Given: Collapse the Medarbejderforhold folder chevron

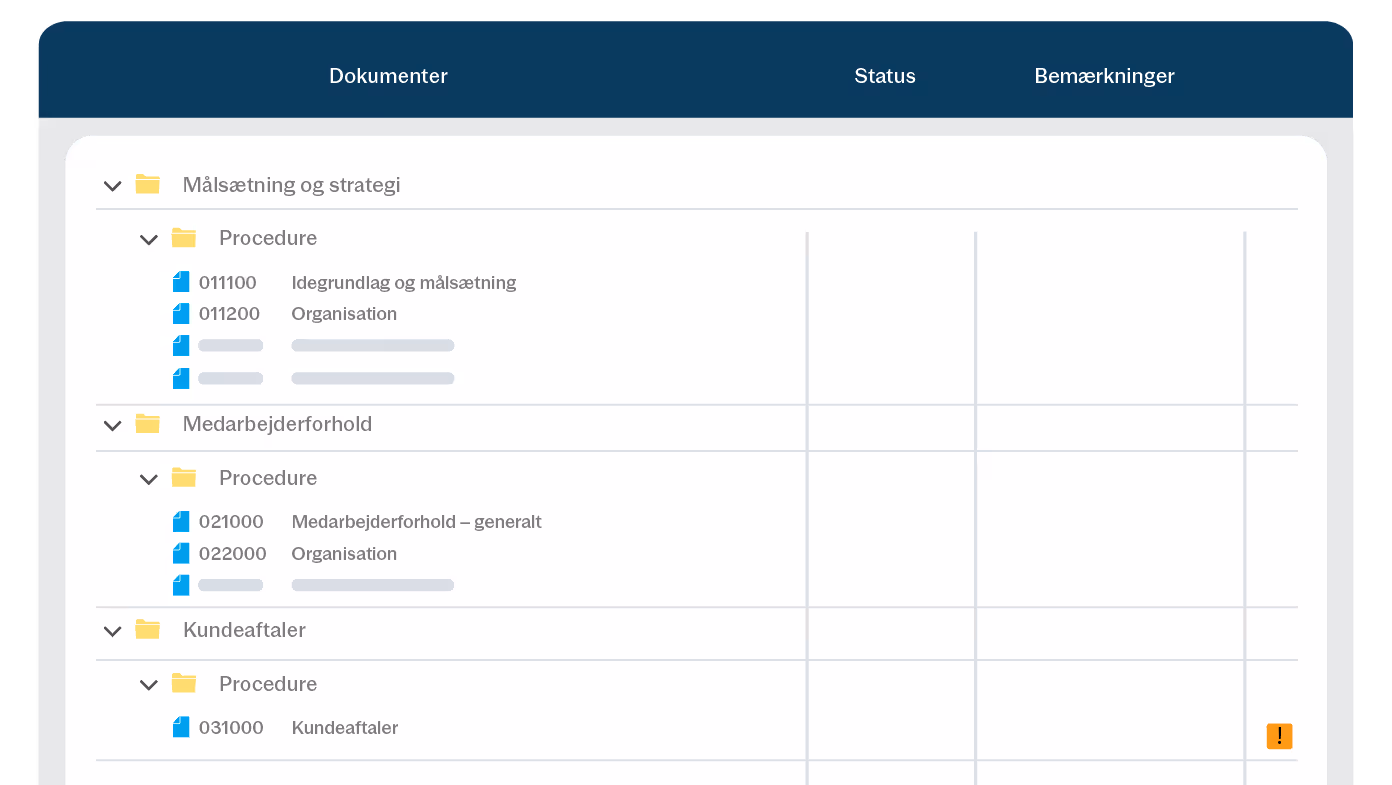Looking at the screenshot, I should pos(113,425).
